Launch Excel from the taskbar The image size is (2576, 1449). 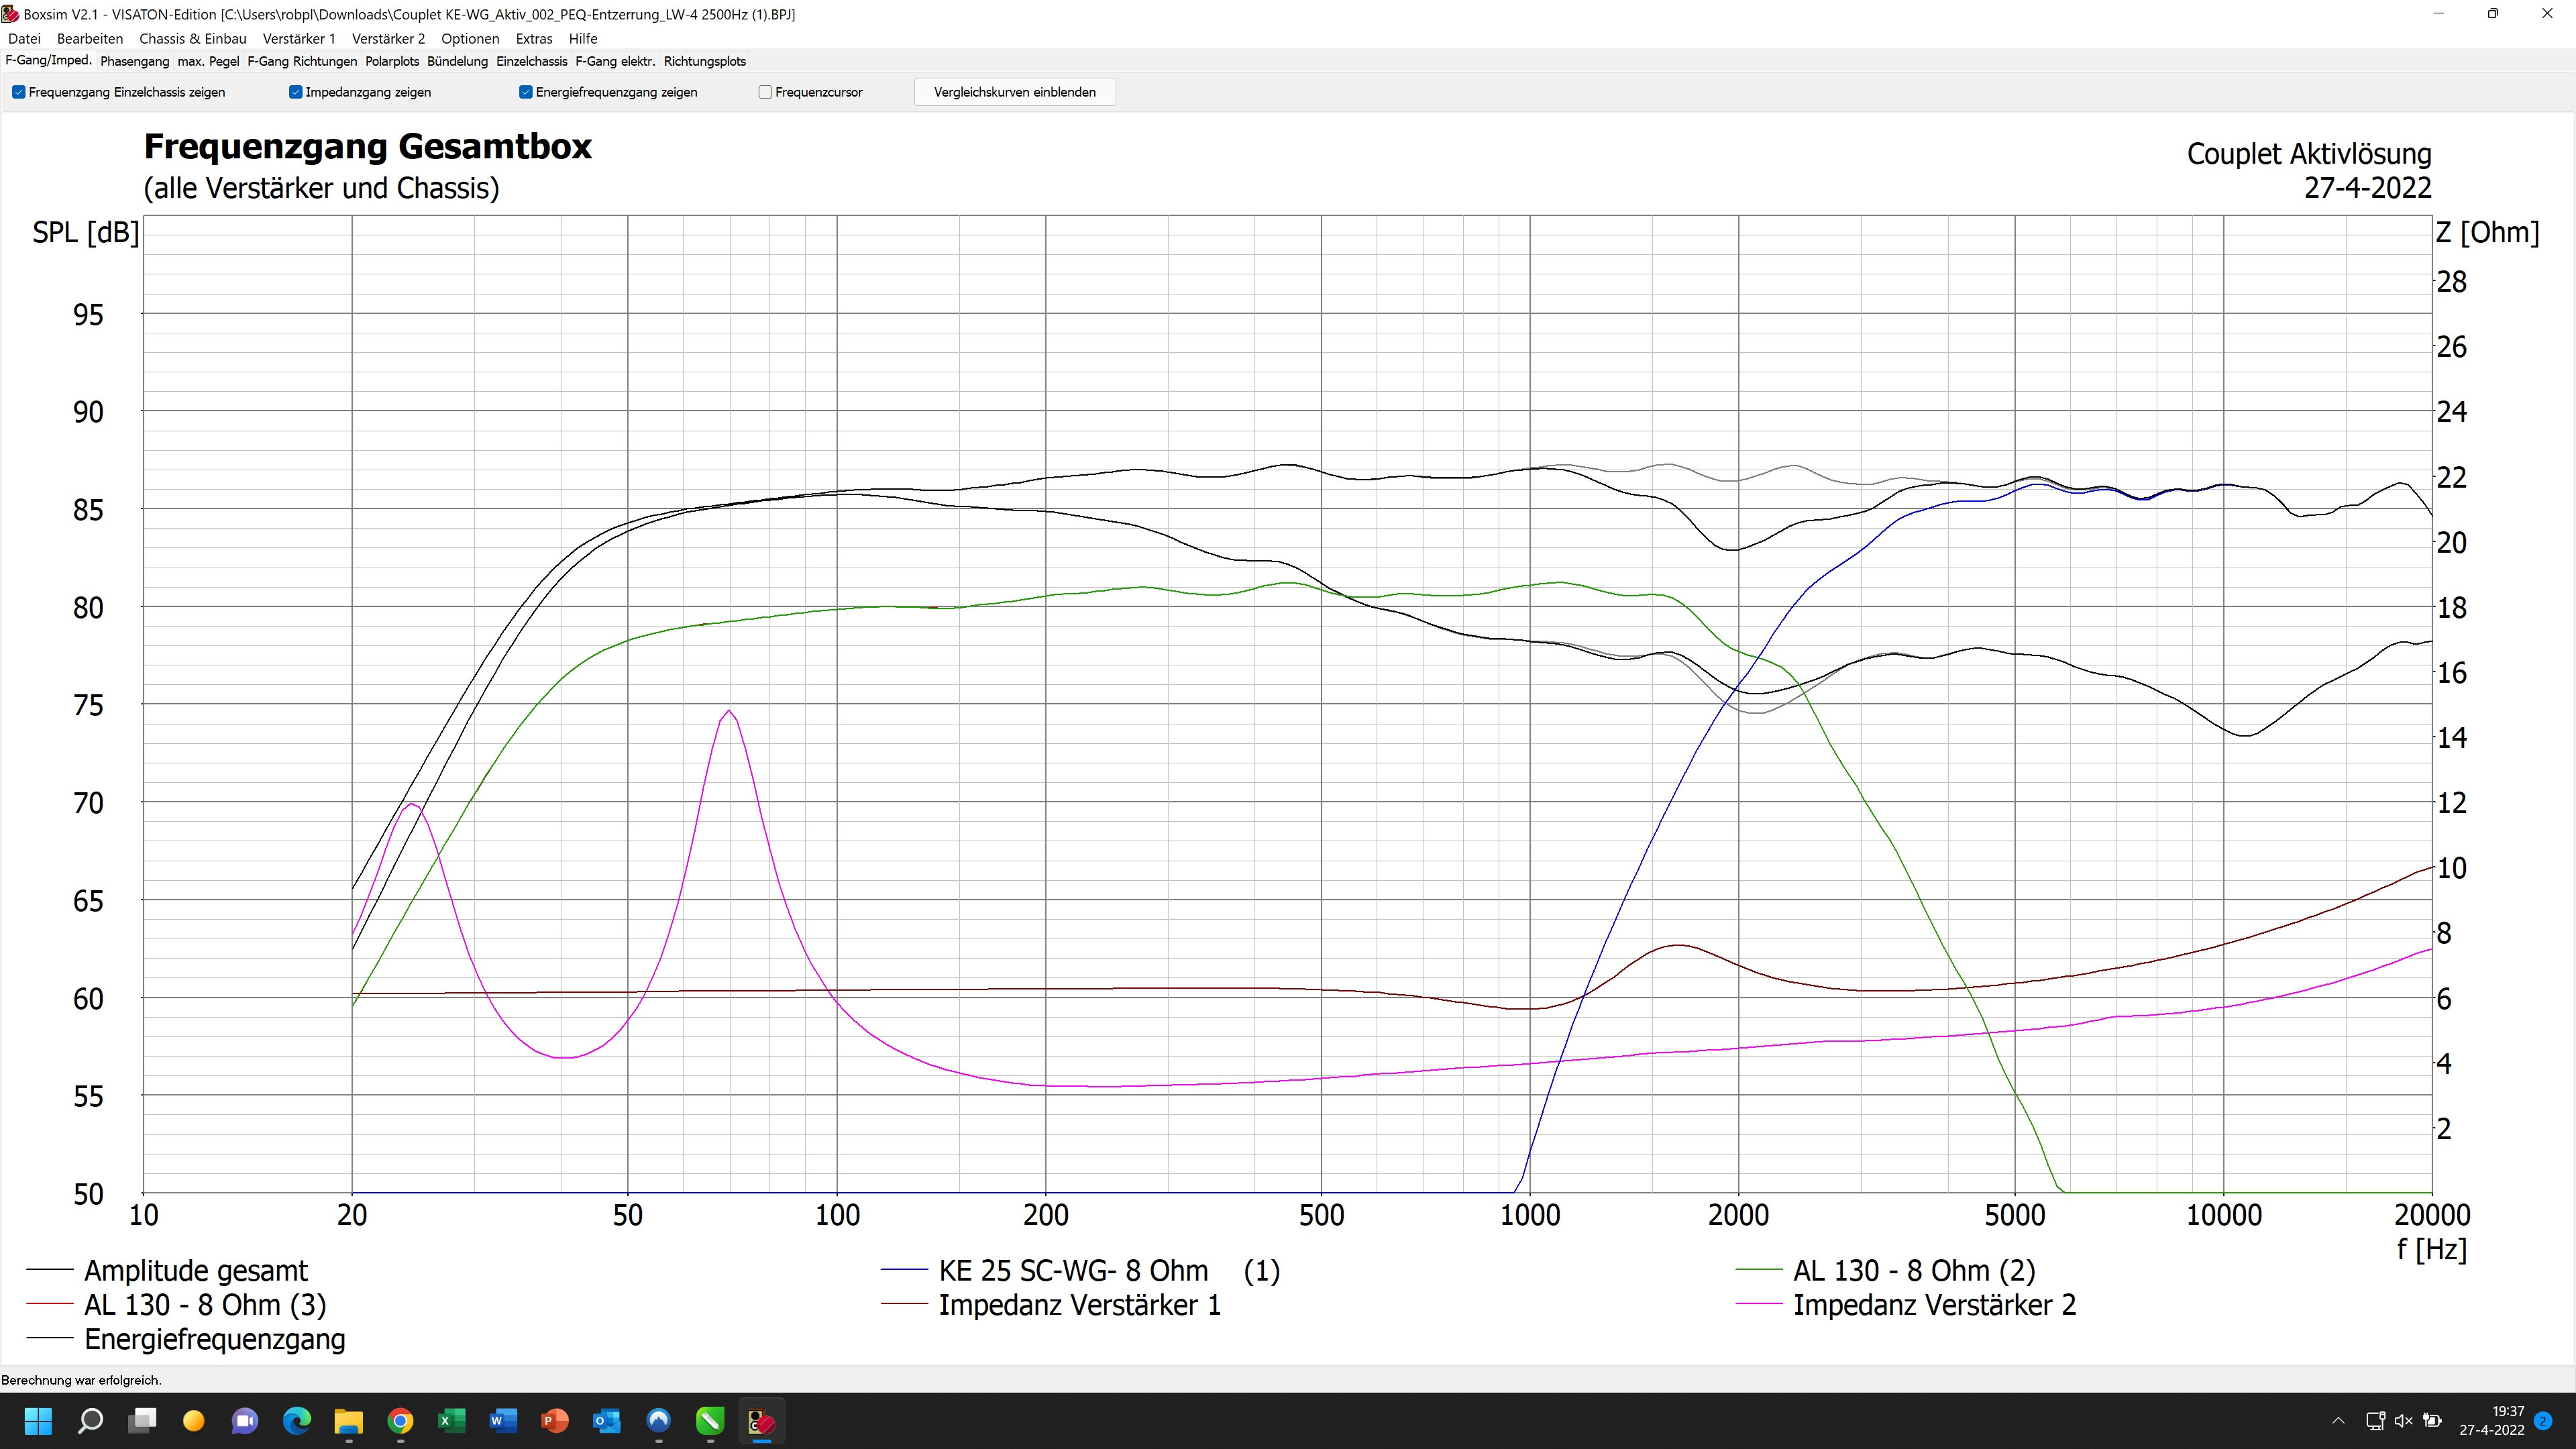pyautogui.click(x=451, y=1421)
